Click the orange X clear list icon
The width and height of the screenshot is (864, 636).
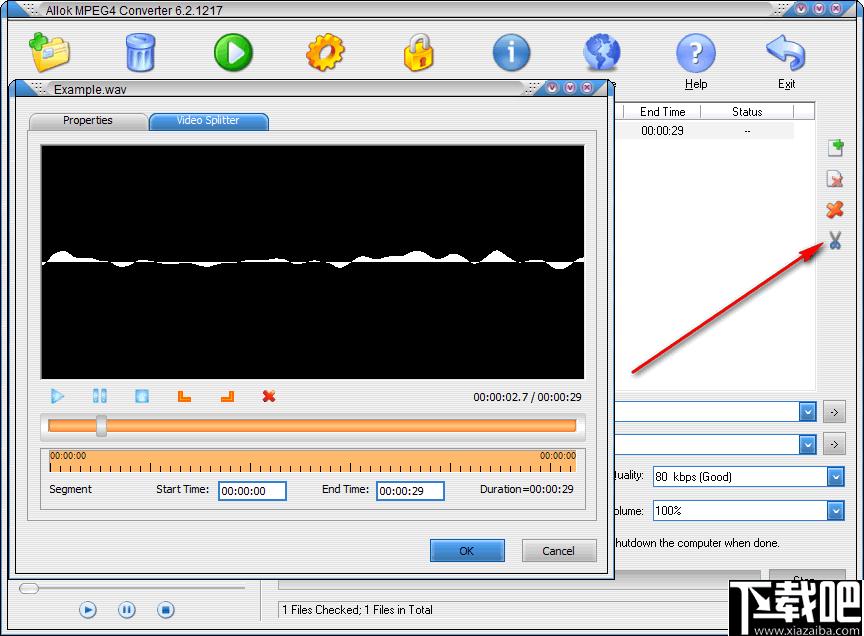coord(835,209)
